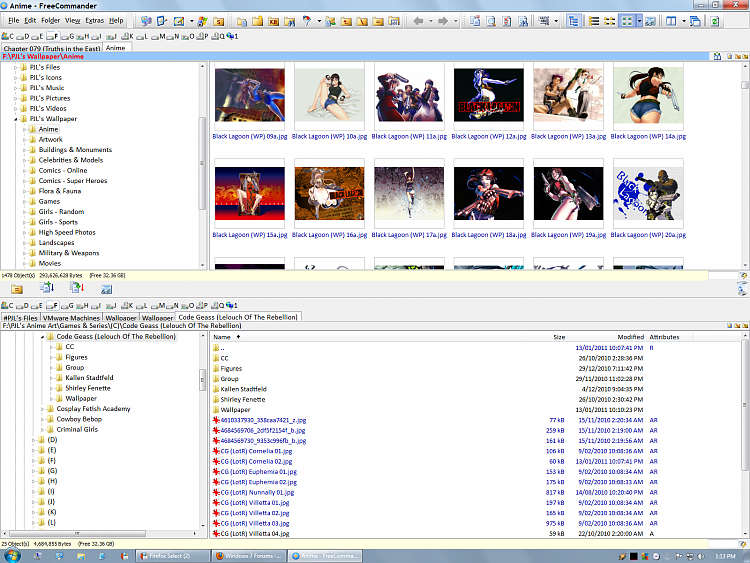Click the quick view picture icon in toolbar

click(x=650, y=21)
